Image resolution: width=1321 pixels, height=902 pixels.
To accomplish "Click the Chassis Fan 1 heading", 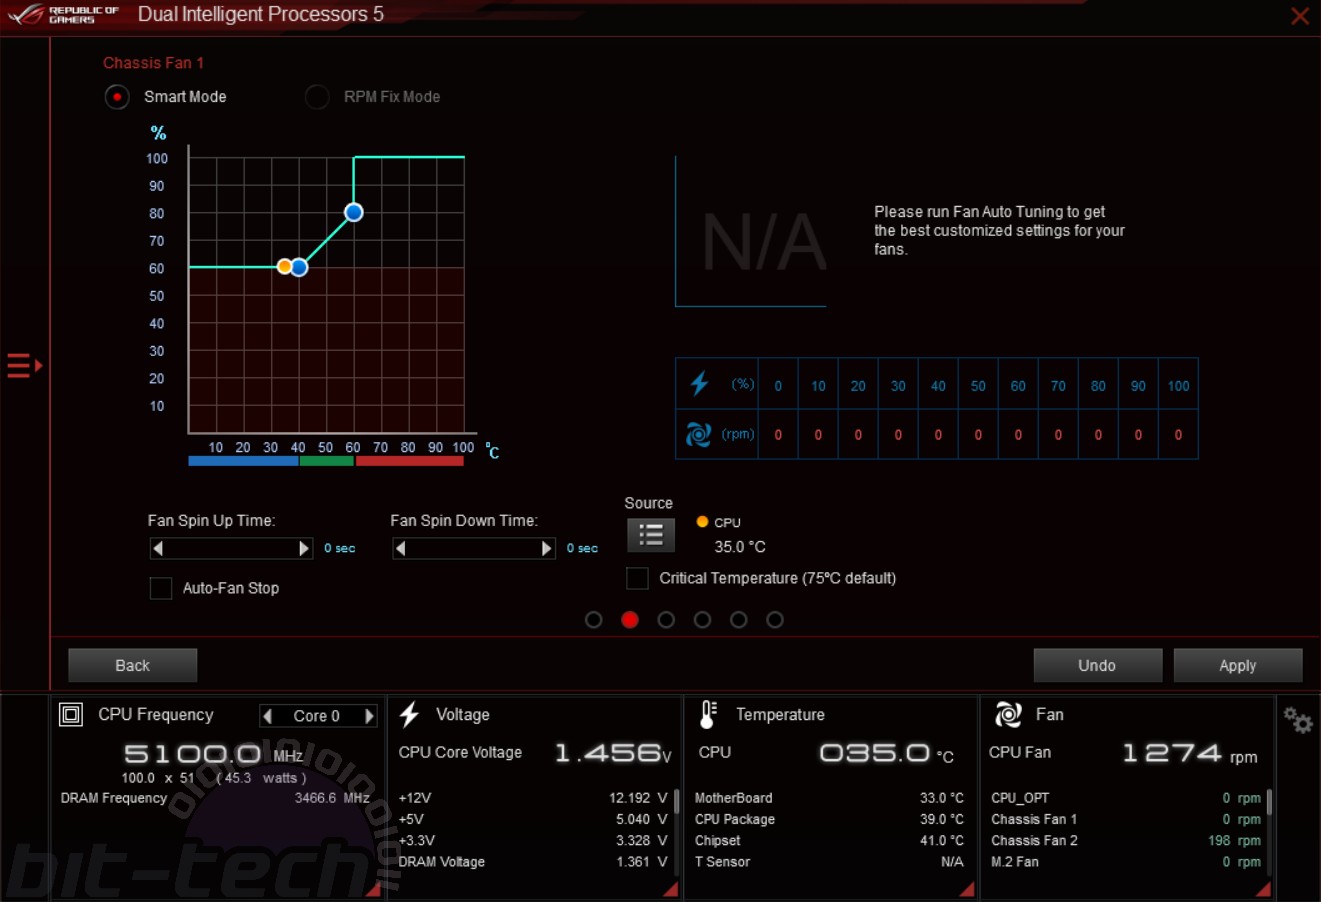I will click(153, 63).
